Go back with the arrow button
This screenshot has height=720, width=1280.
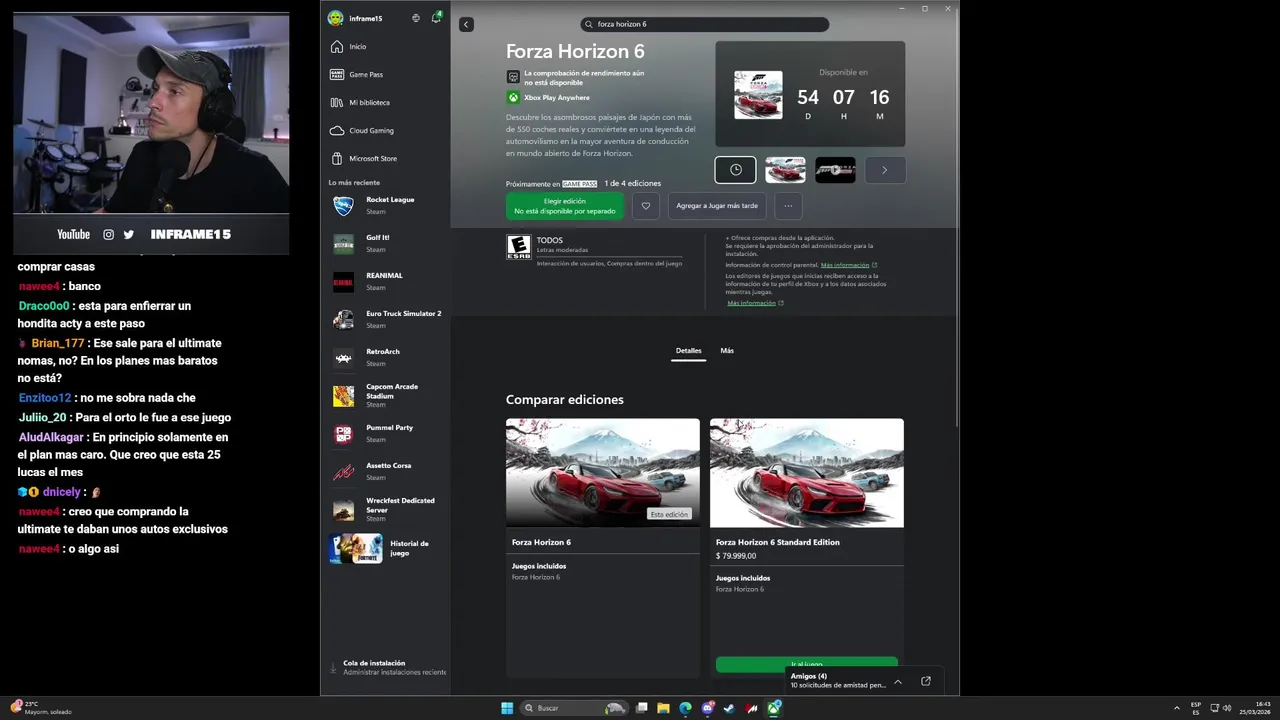click(466, 24)
